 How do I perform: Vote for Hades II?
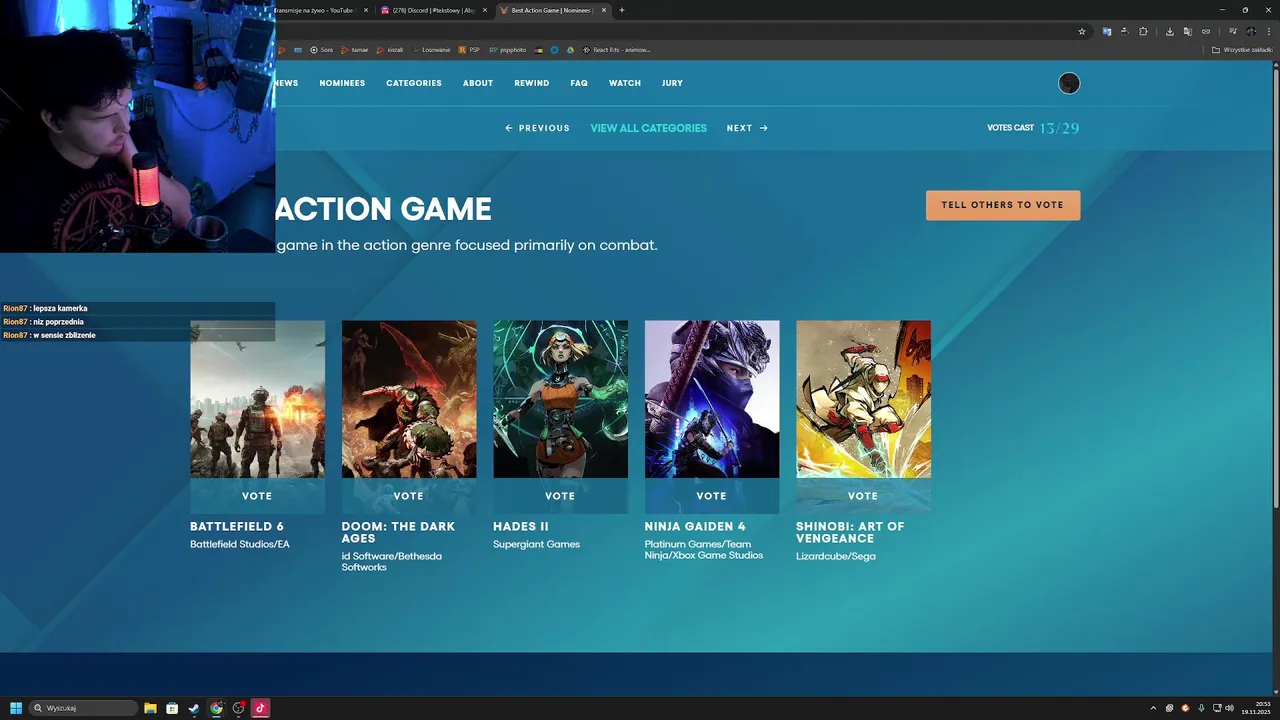pyautogui.click(x=560, y=496)
